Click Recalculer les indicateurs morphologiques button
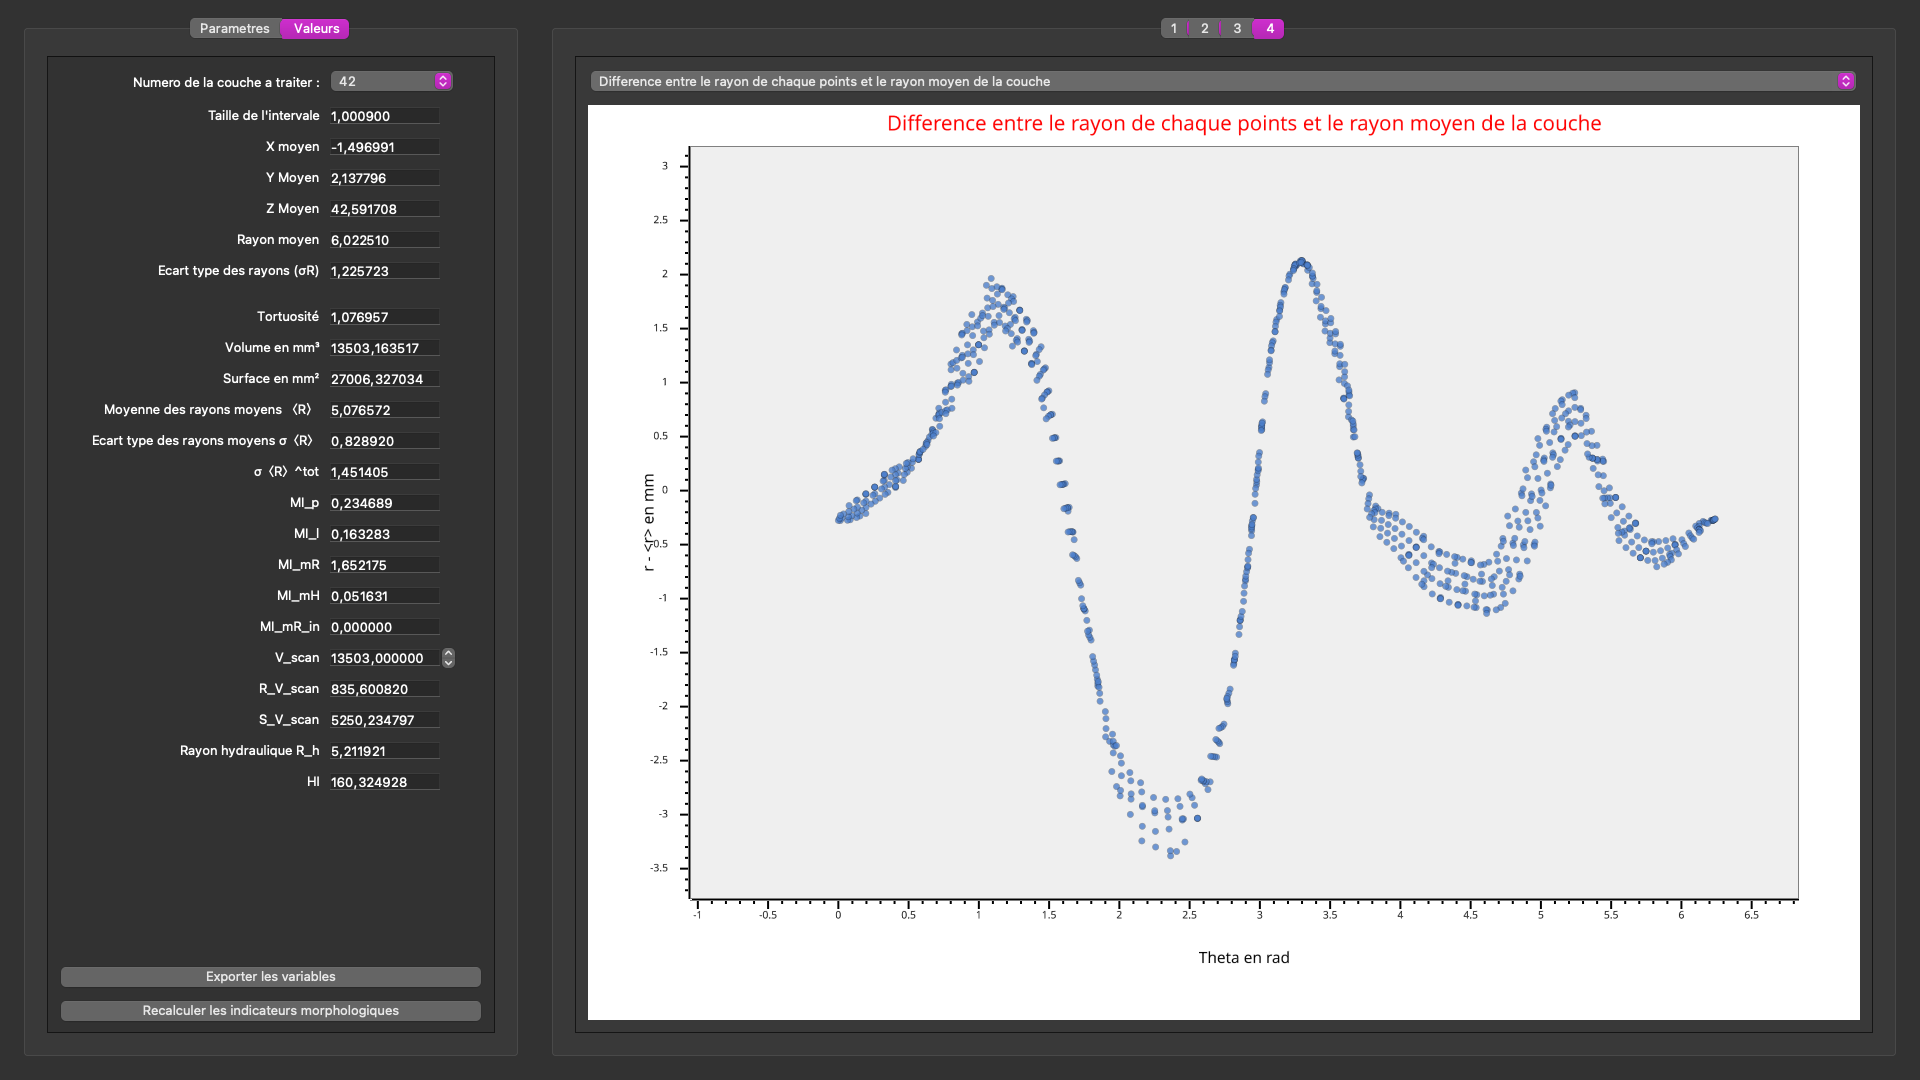The height and width of the screenshot is (1080, 1920). 270,1011
